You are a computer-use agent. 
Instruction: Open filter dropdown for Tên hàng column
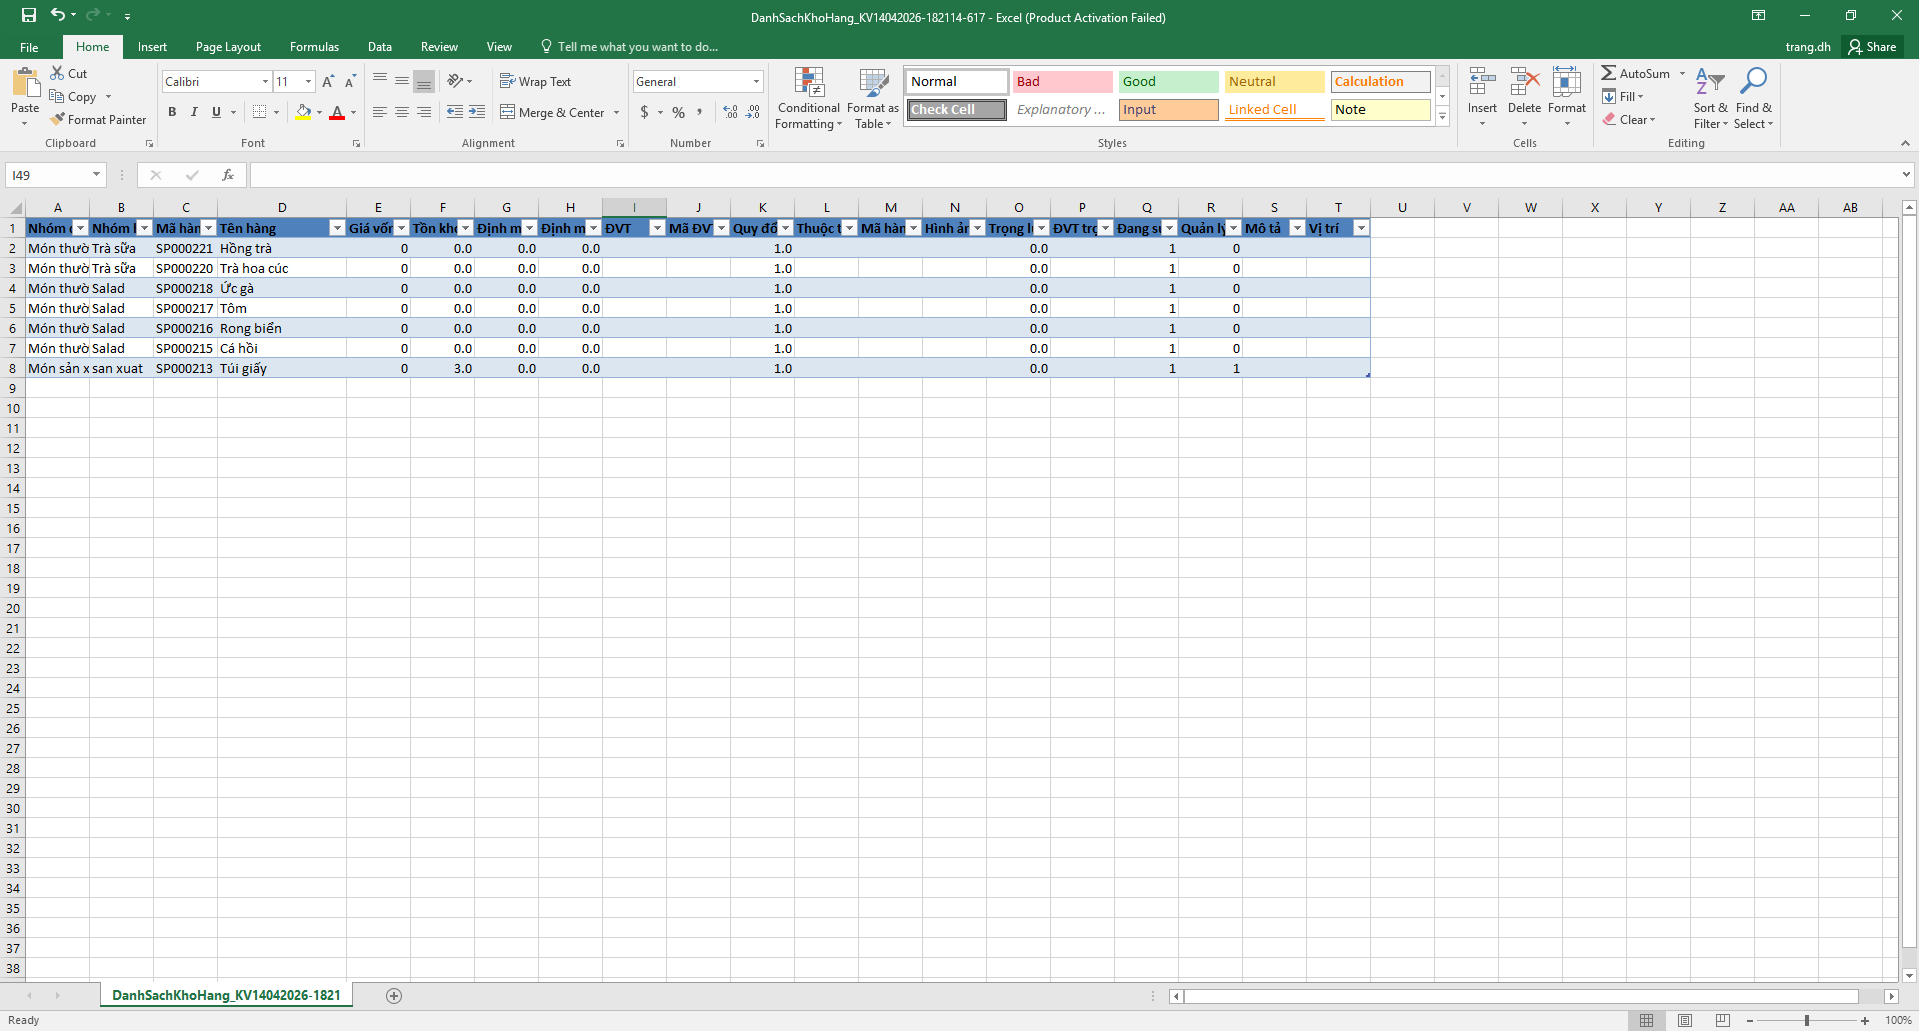click(x=337, y=228)
